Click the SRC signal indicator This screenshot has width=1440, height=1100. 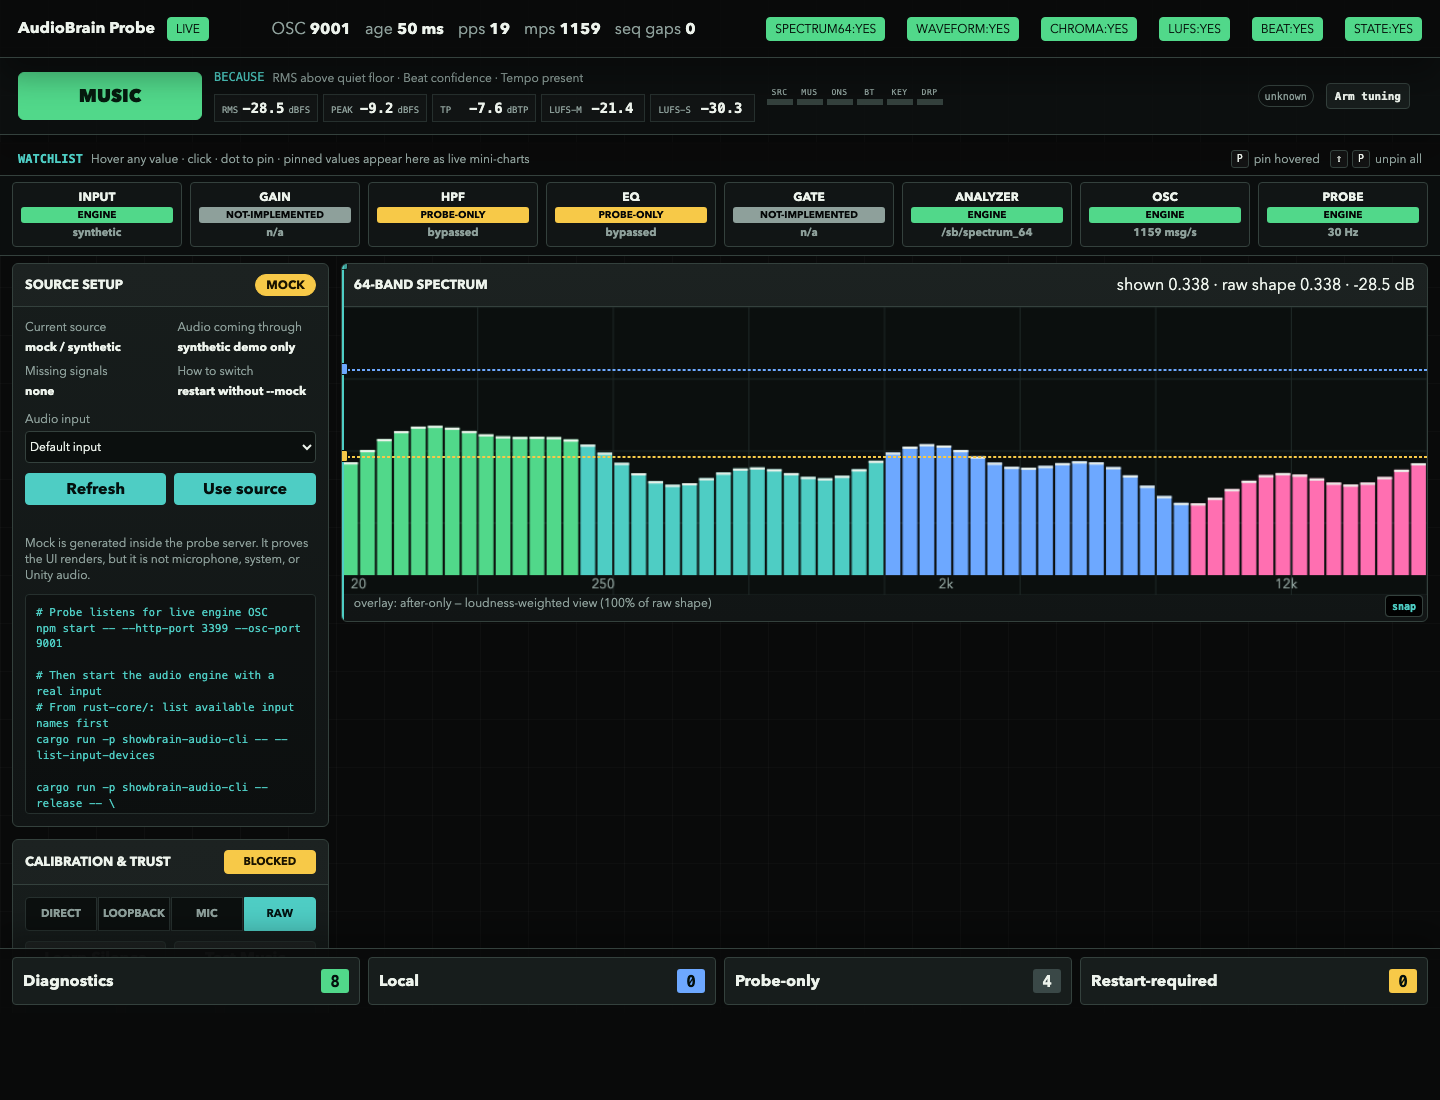tap(779, 96)
